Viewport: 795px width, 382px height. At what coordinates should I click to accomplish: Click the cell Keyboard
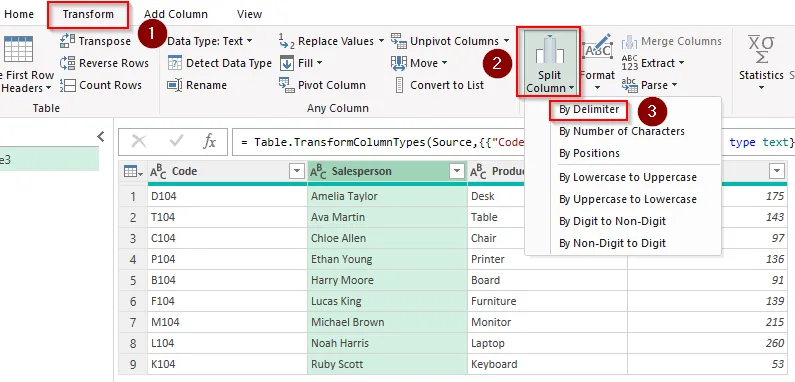(547, 364)
